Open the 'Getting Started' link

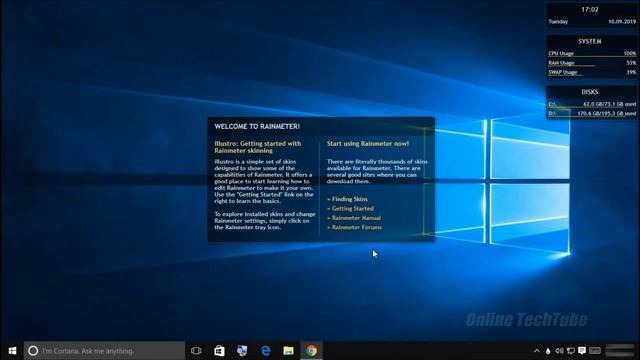353,208
